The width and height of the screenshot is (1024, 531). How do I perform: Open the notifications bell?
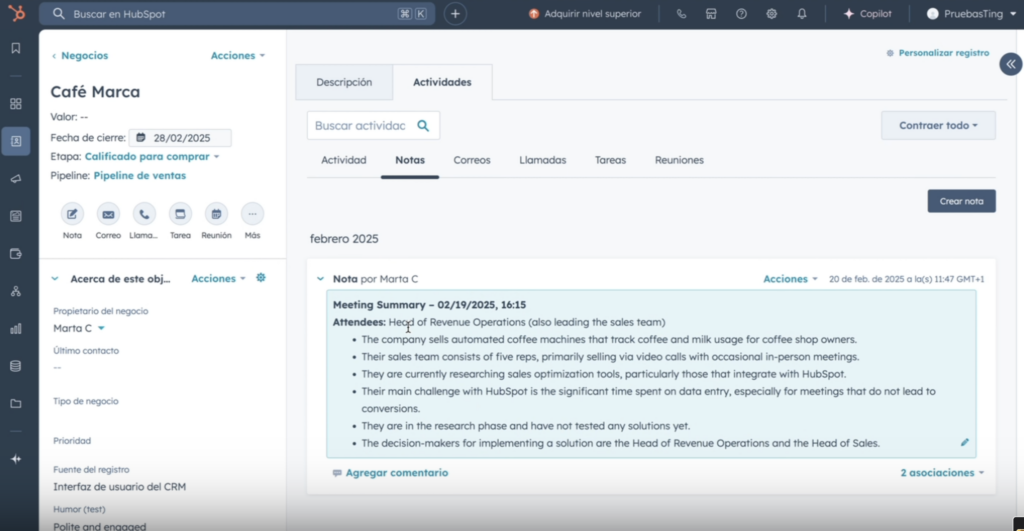(802, 14)
